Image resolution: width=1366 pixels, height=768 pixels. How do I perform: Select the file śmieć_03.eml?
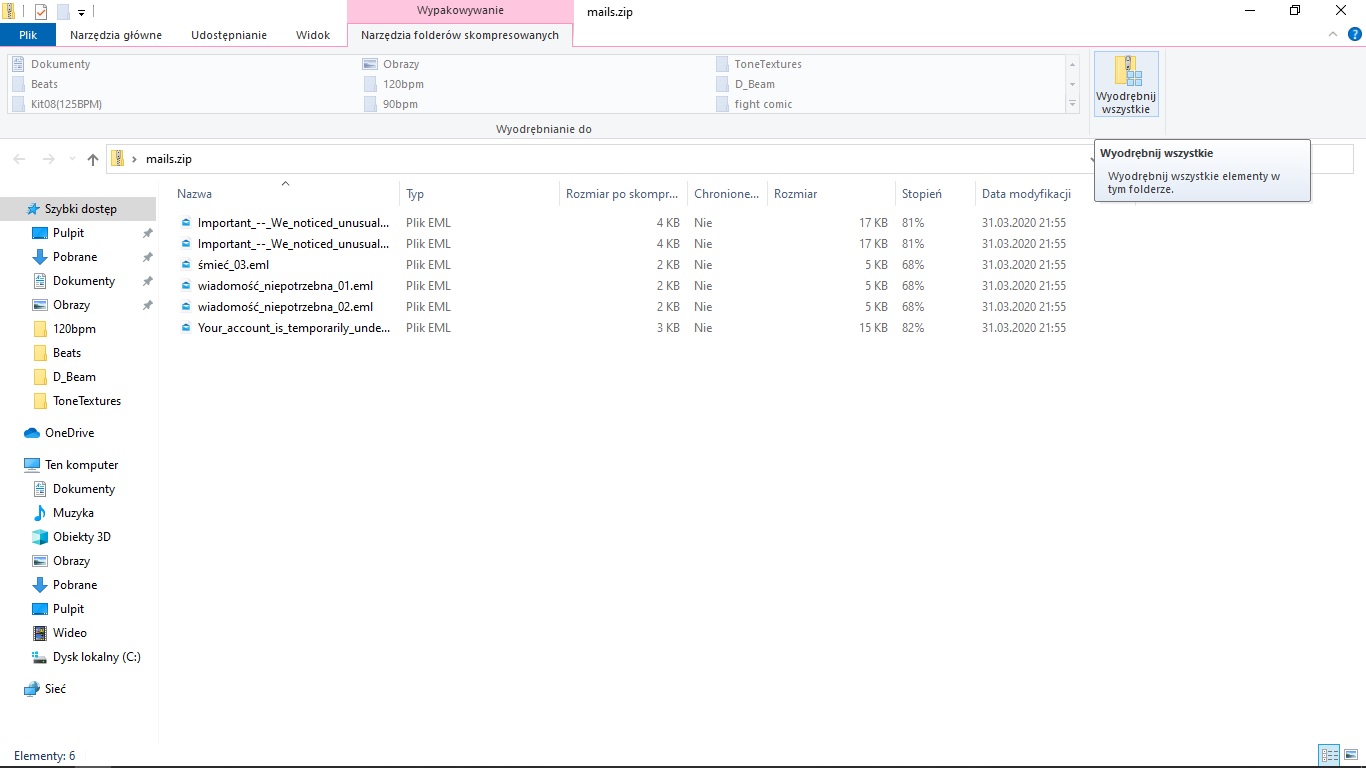click(x=233, y=265)
